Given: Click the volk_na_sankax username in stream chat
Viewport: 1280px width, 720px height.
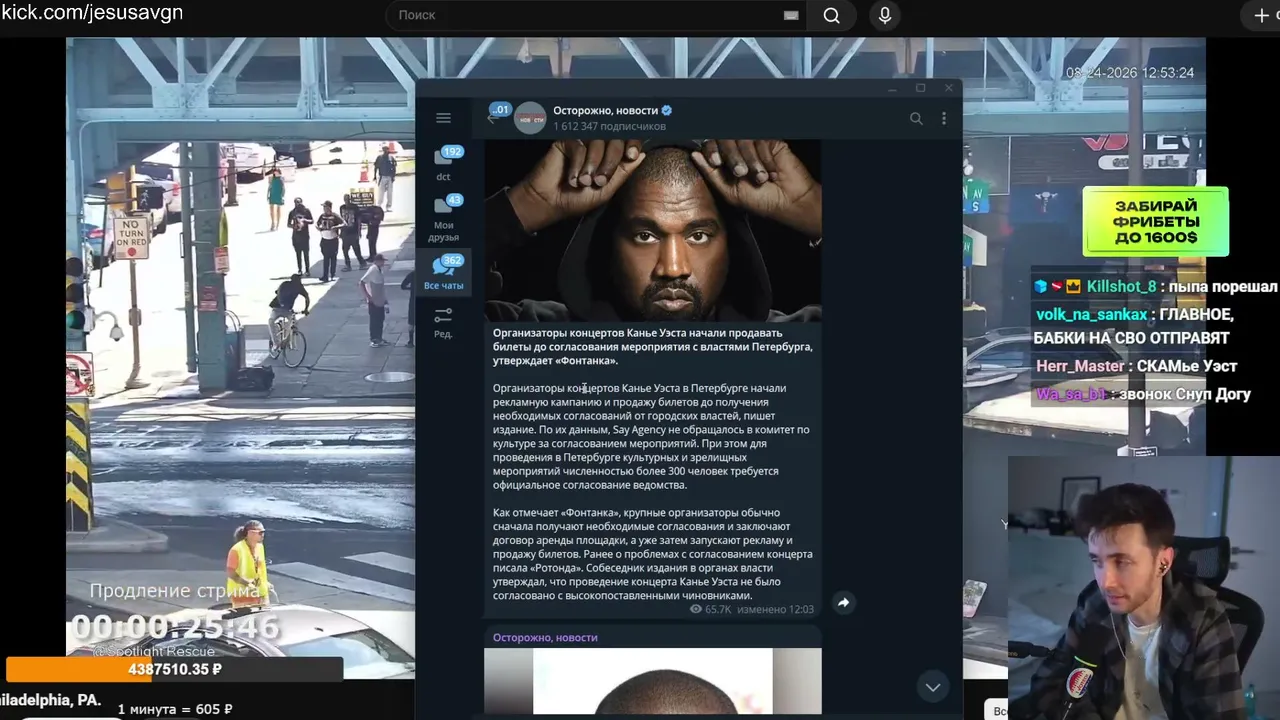Looking at the screenshot, I should 1091,315.
